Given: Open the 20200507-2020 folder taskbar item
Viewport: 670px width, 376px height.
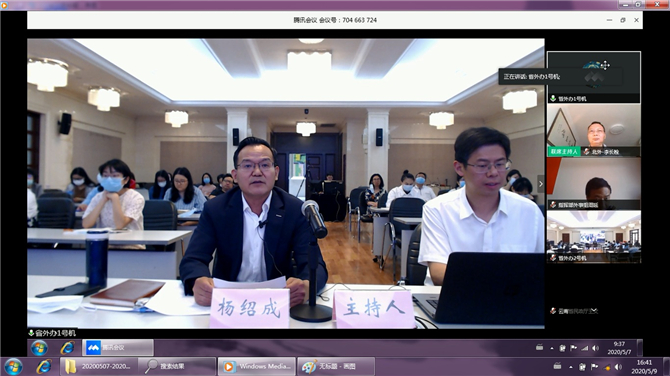Looking at the screenshot, I should click(98, 367).
